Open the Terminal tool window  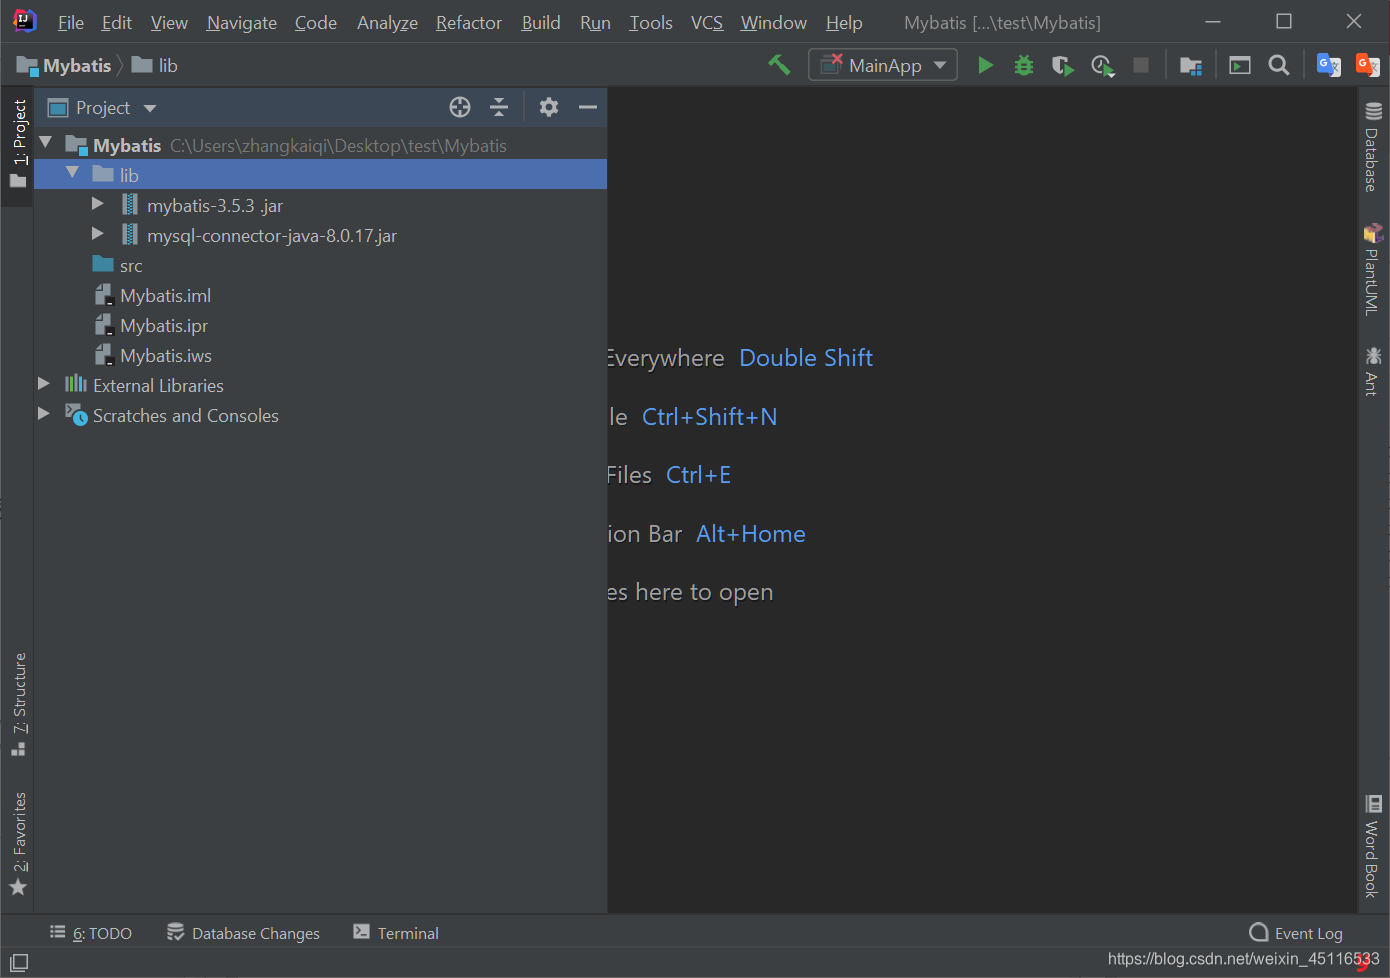pyautogui.click(x=396, y=933)
